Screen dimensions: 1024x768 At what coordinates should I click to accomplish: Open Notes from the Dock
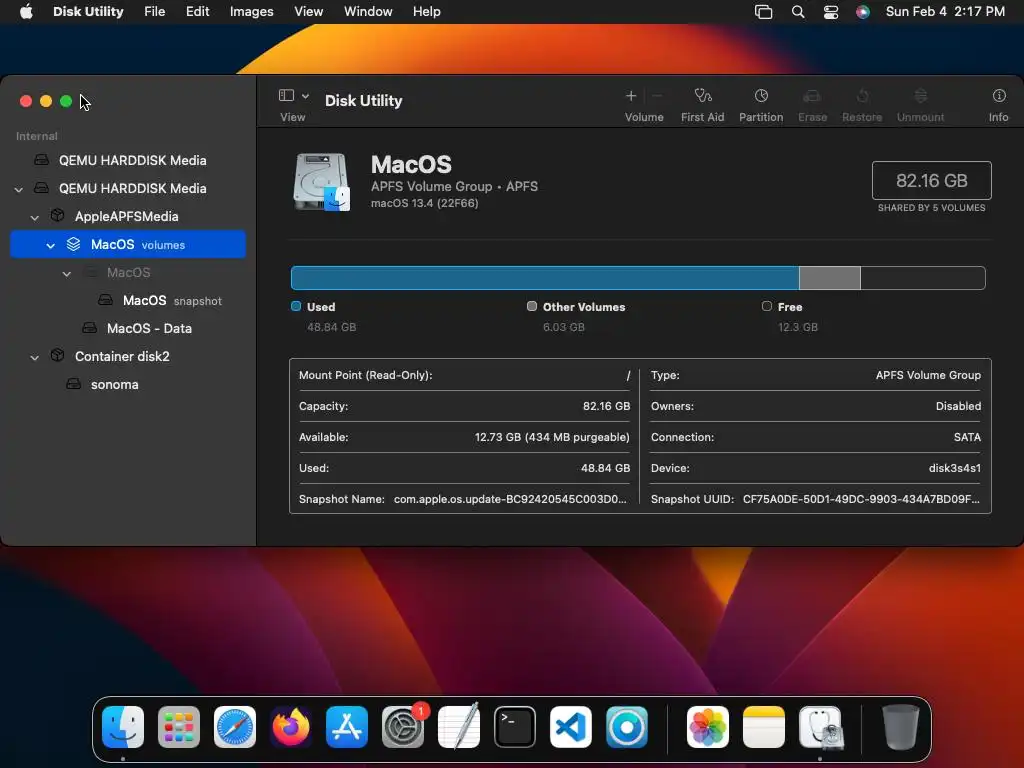(x=764, y=727)
